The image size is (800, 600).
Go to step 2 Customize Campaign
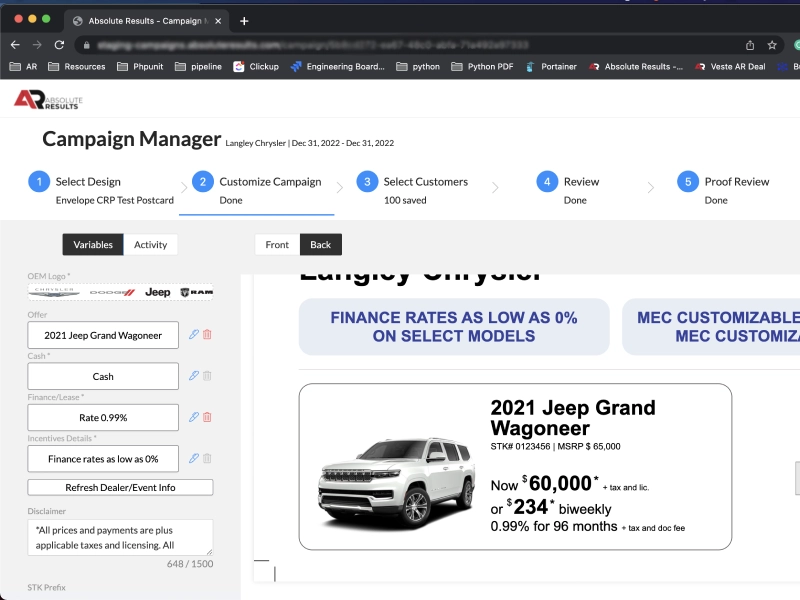[x=257, y=190]
